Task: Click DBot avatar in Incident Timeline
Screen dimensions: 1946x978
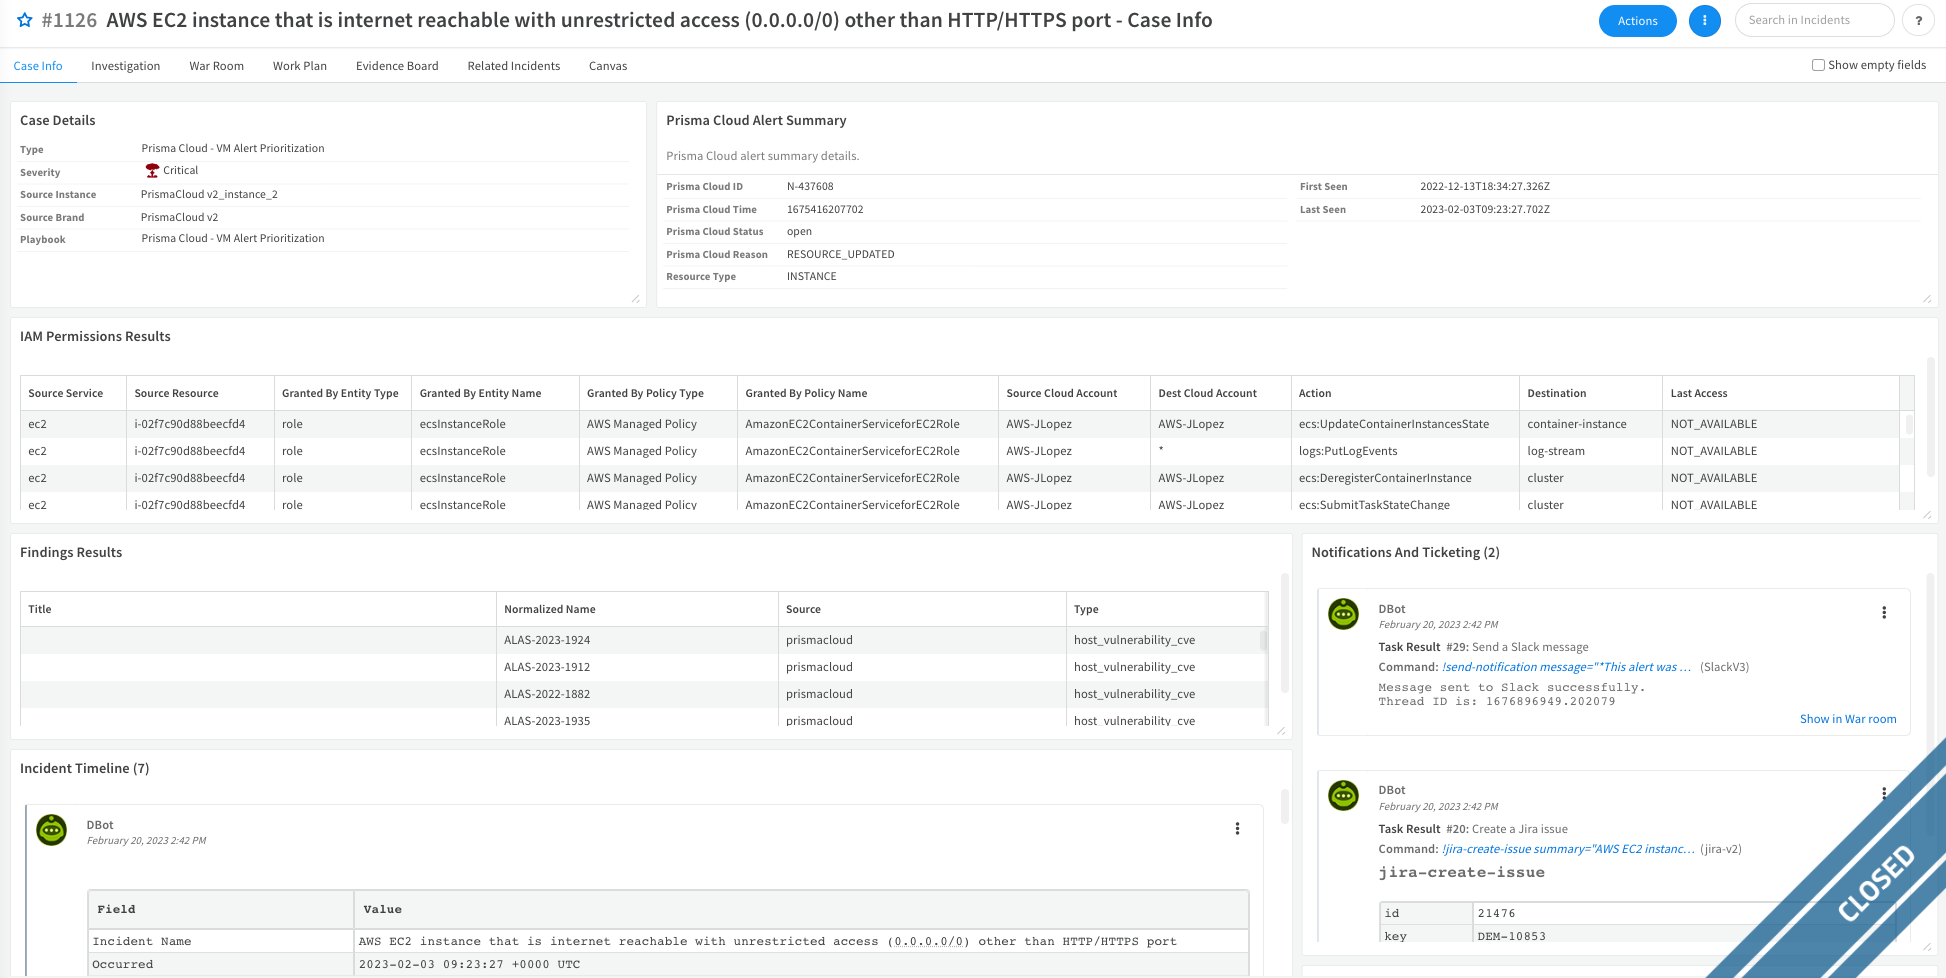Action: [52, 829]
